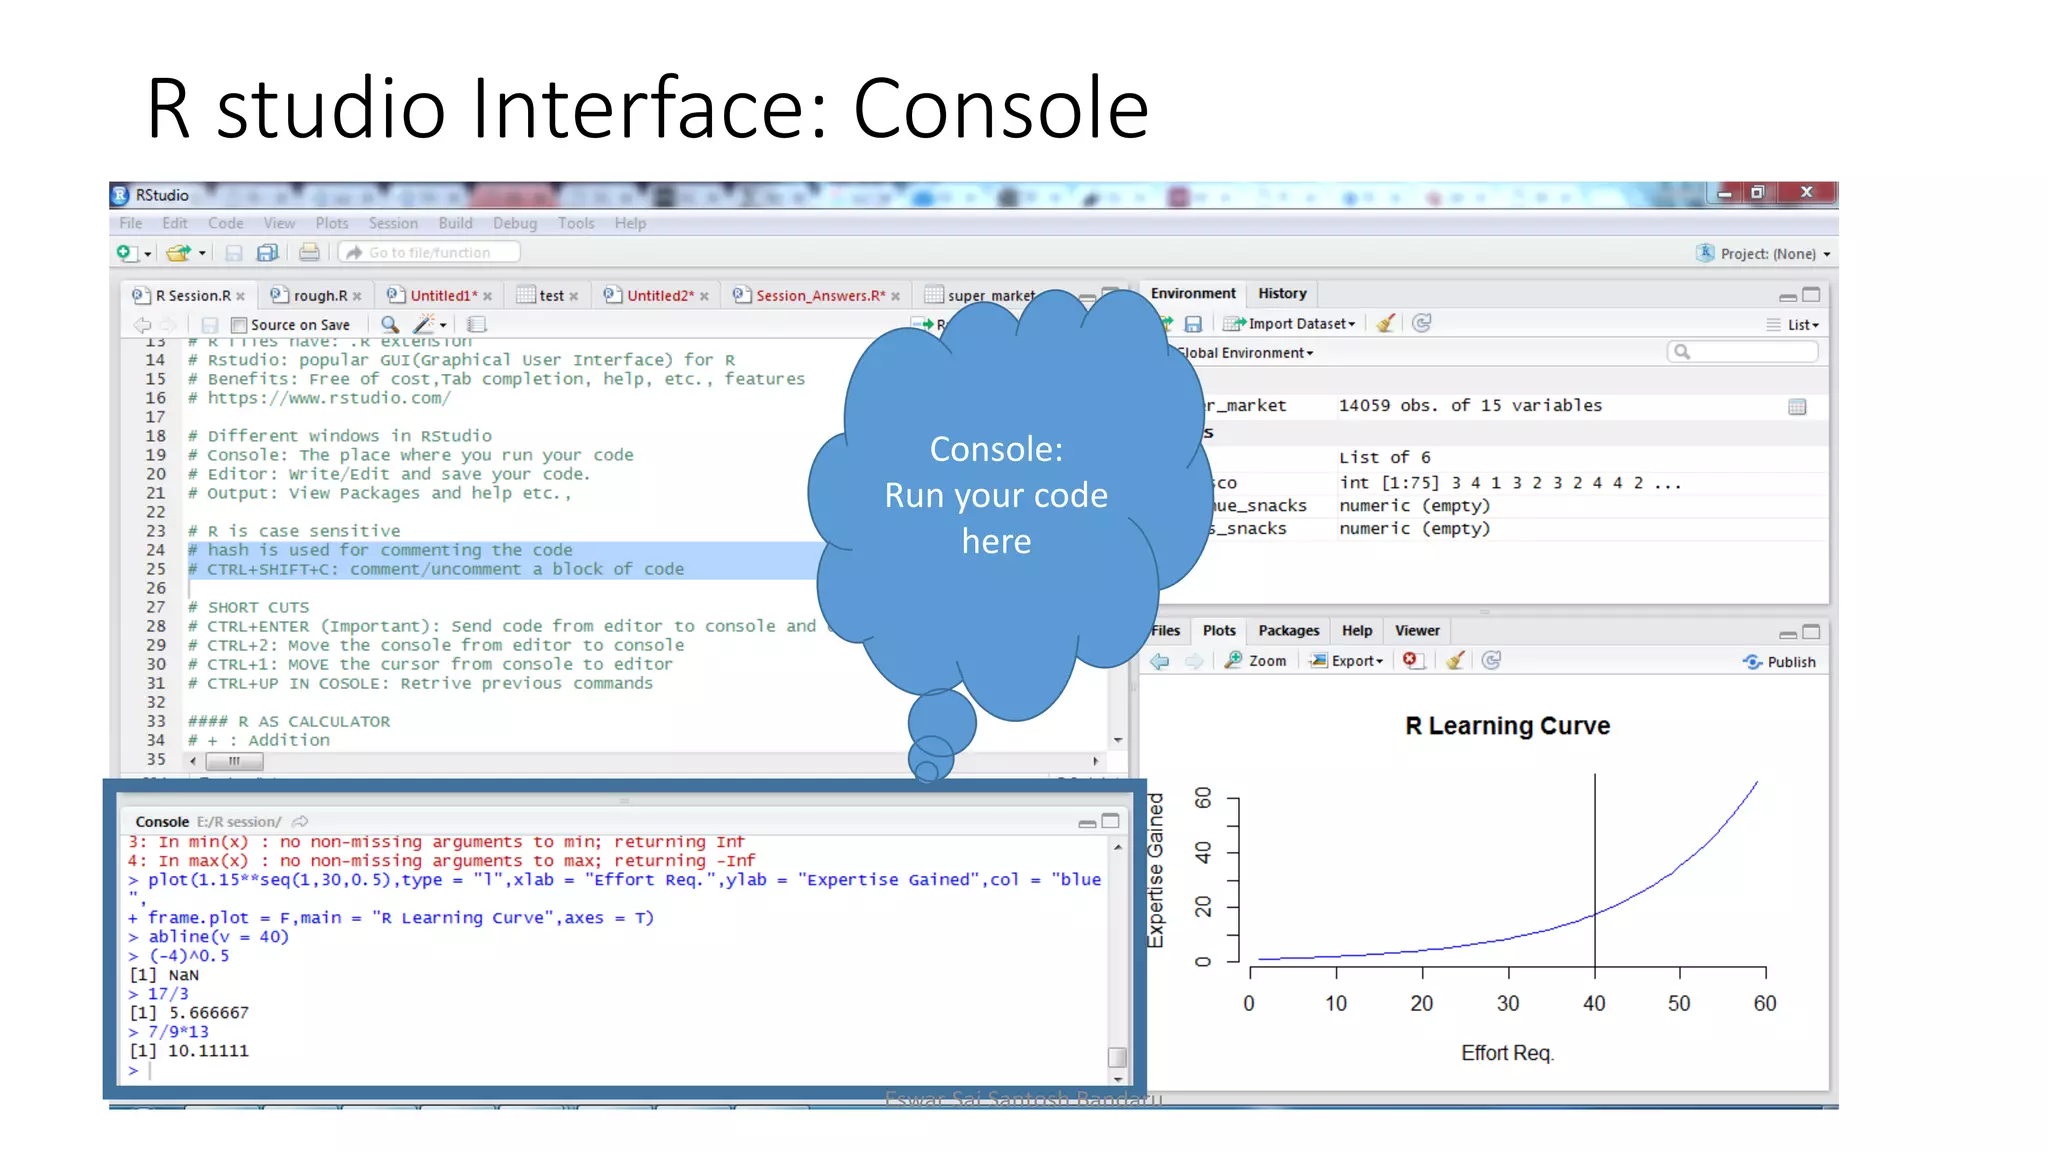The image size is (2048, 1152).
Task: Click the clear workspace broom in Environment pane
Action: pyautogui.click(x=1385, y=323)
